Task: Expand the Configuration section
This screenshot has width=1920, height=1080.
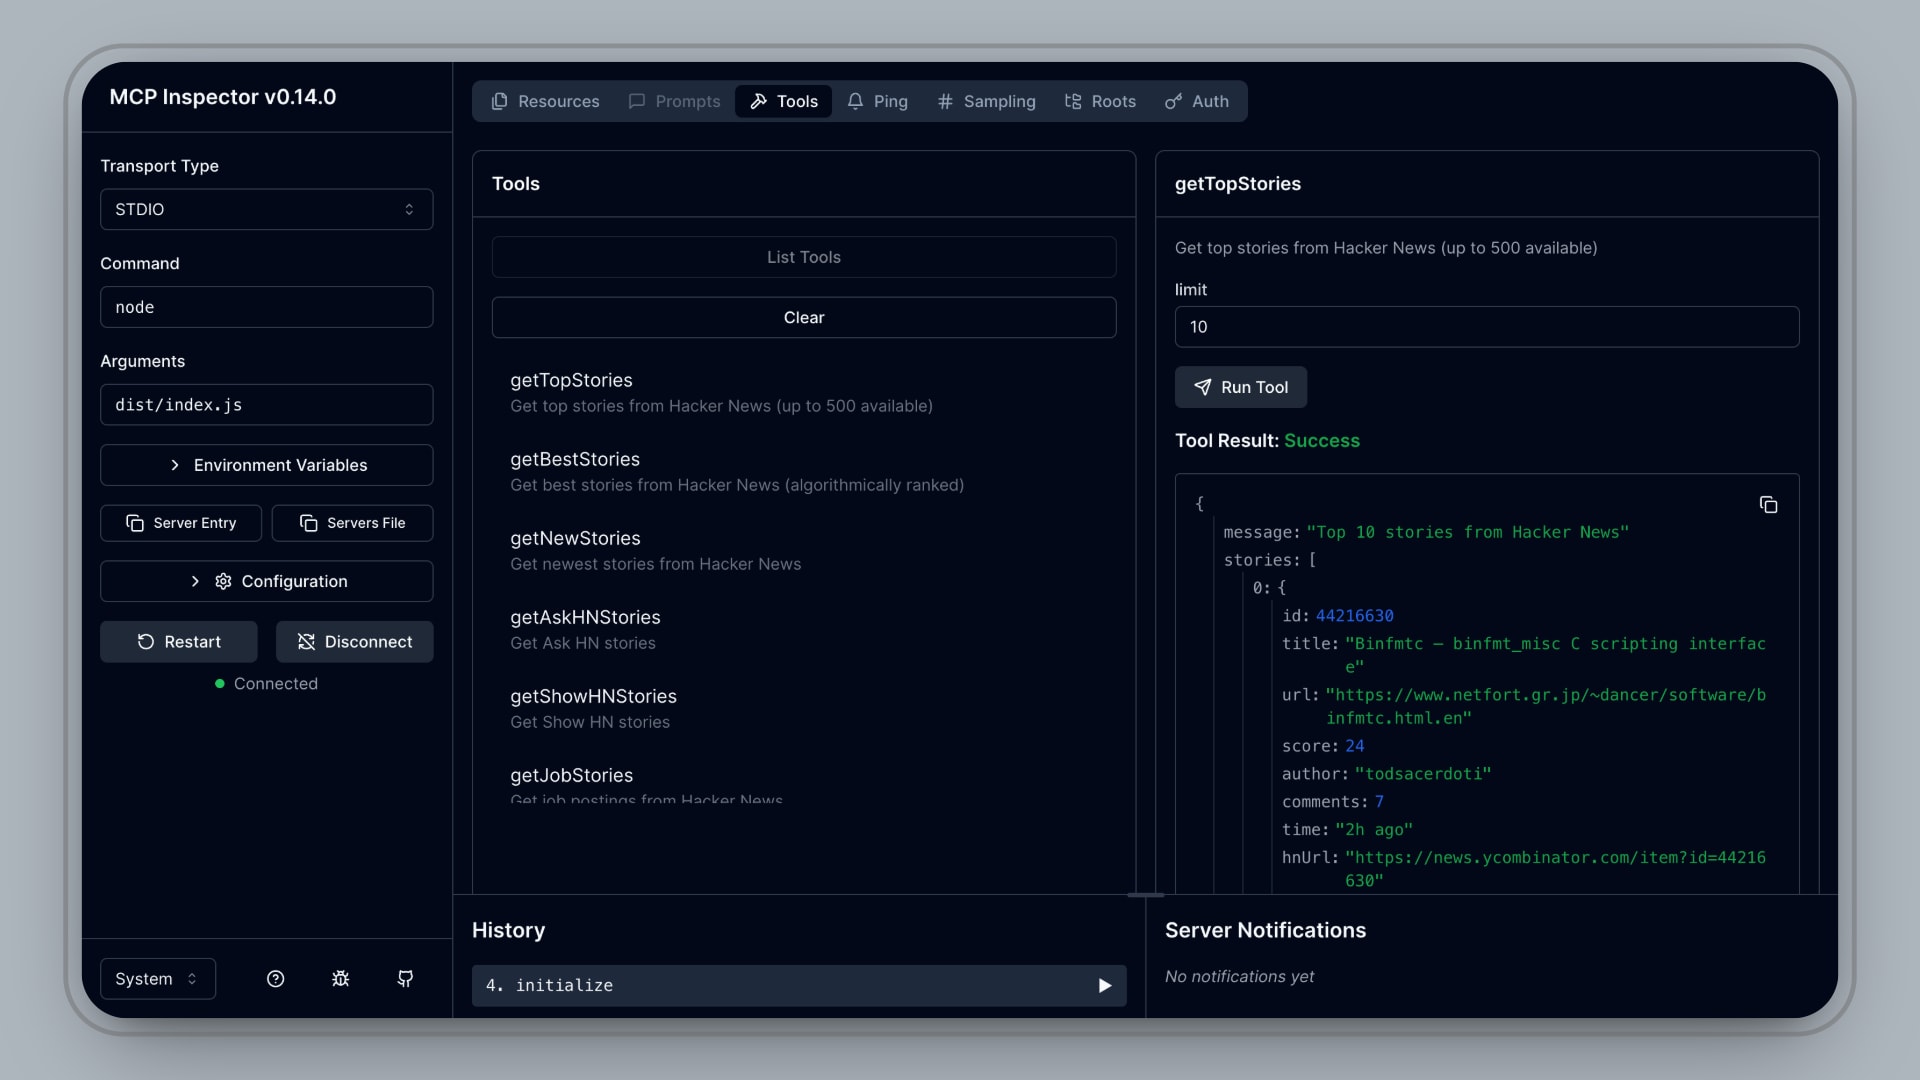Action: point(266,581)
